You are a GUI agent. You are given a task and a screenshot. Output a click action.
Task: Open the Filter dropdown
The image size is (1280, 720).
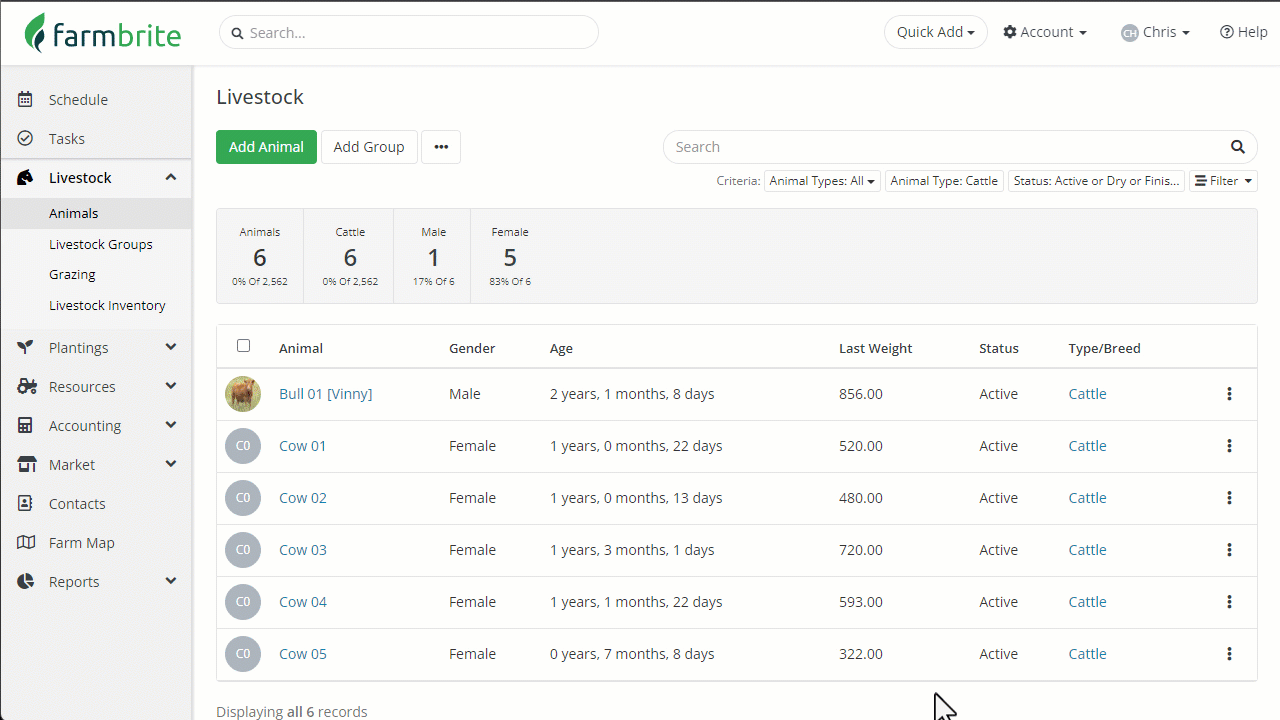coord(1223,181)
